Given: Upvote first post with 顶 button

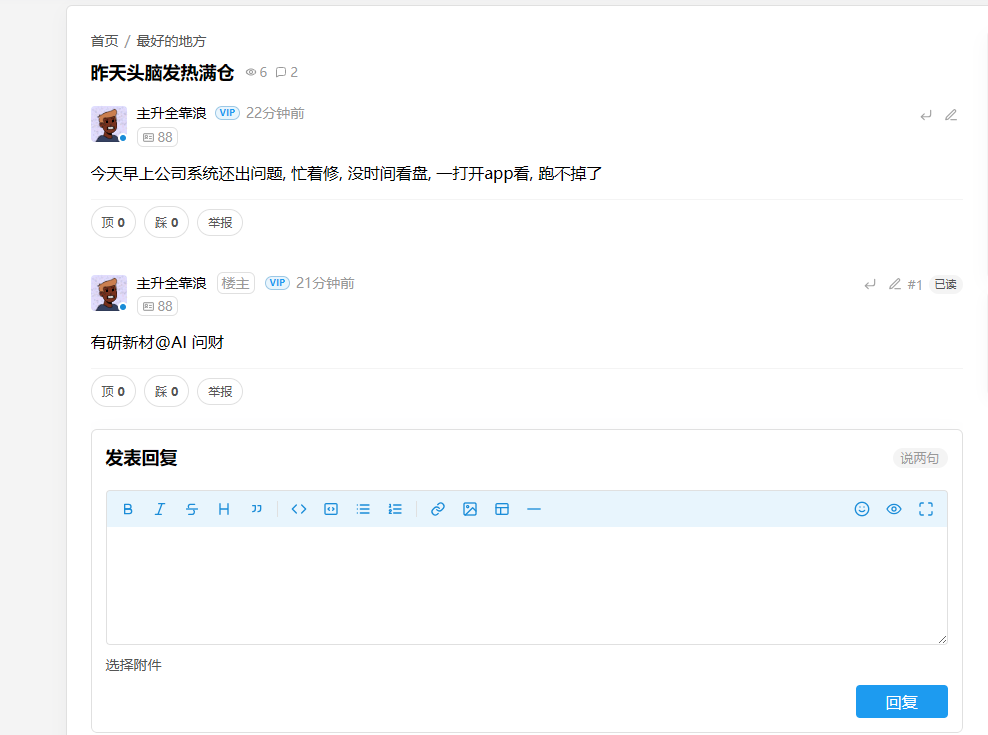Looking at the screenshot, I should (x=113, y=223).
